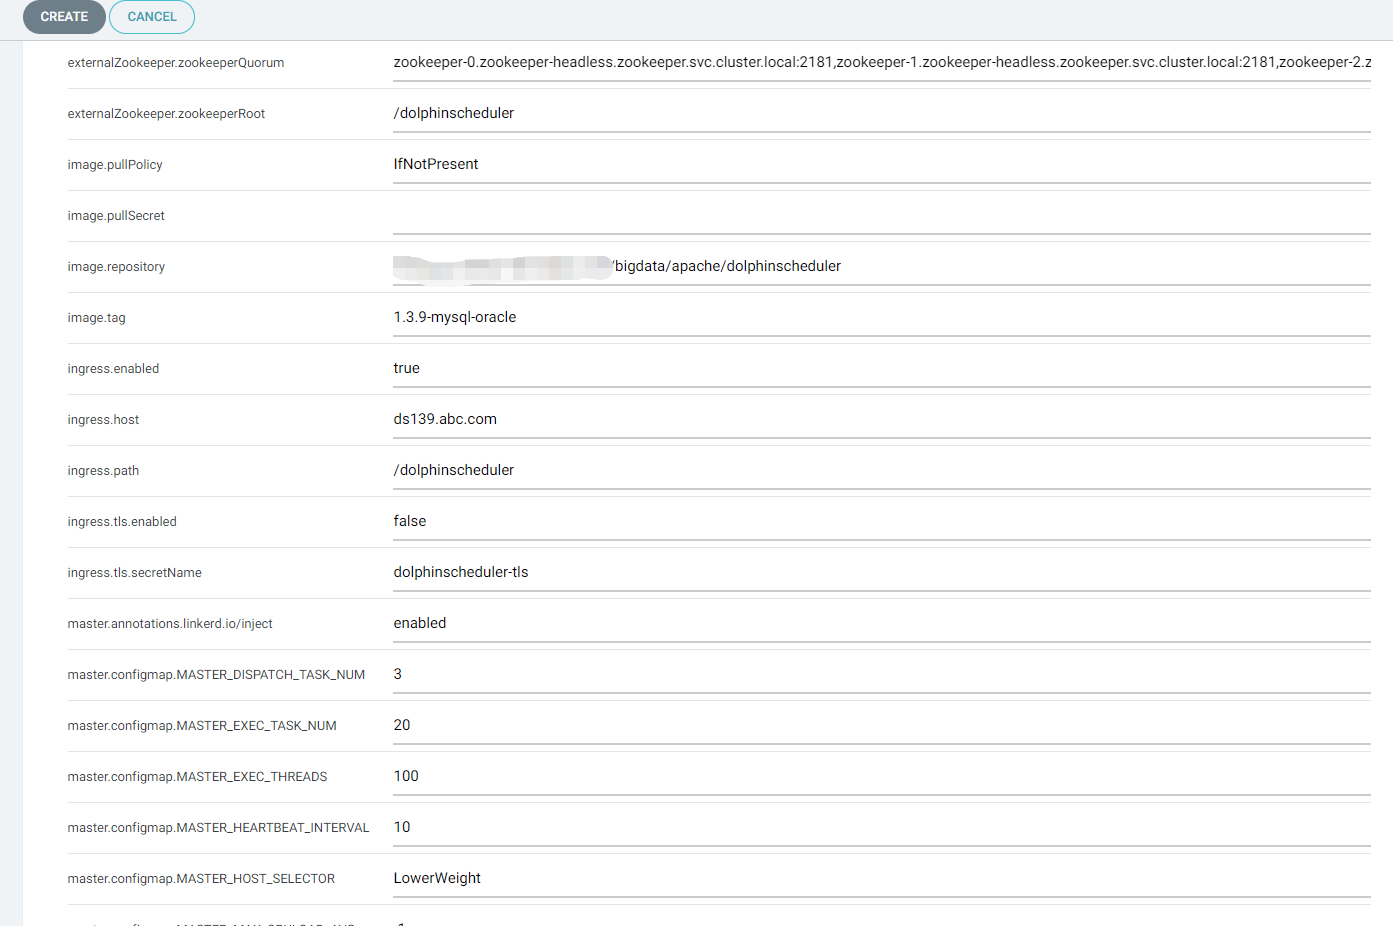Click the ingress.path input field
The width and height of the screenshot is (1393, 926).
click(880, 470)
